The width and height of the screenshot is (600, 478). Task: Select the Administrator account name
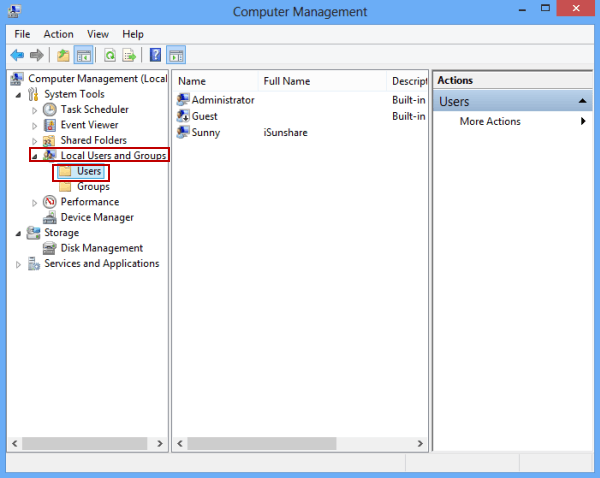click(223, 100)
